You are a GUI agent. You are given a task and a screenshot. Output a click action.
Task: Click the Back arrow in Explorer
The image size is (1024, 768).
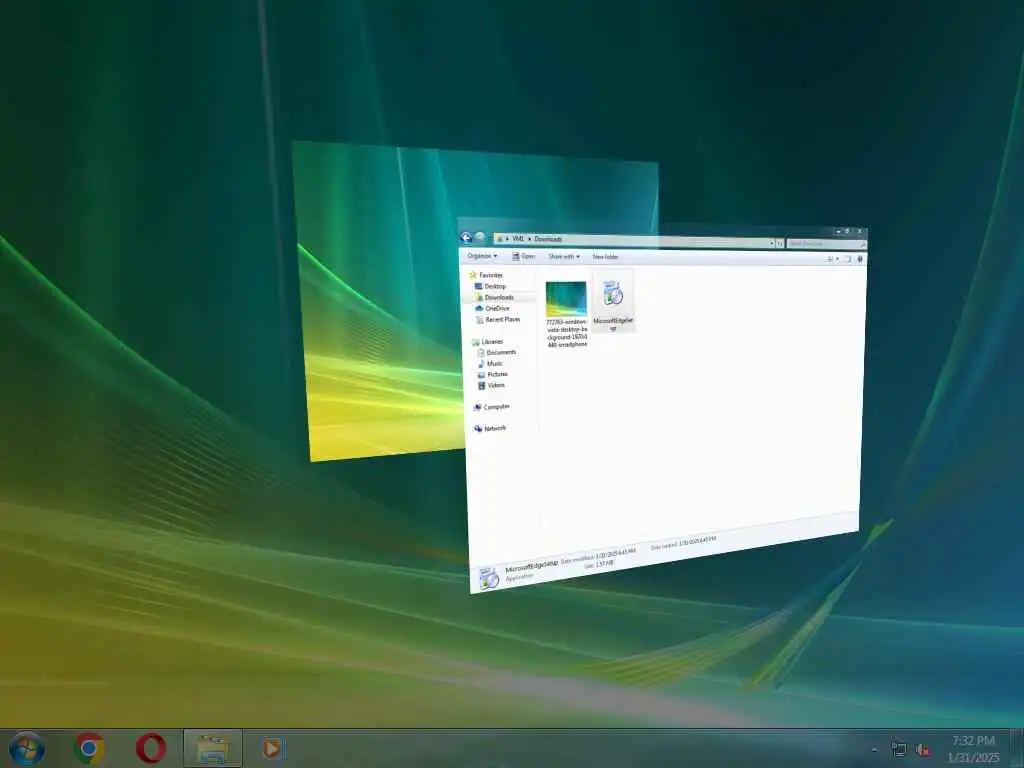coord(466,237)
